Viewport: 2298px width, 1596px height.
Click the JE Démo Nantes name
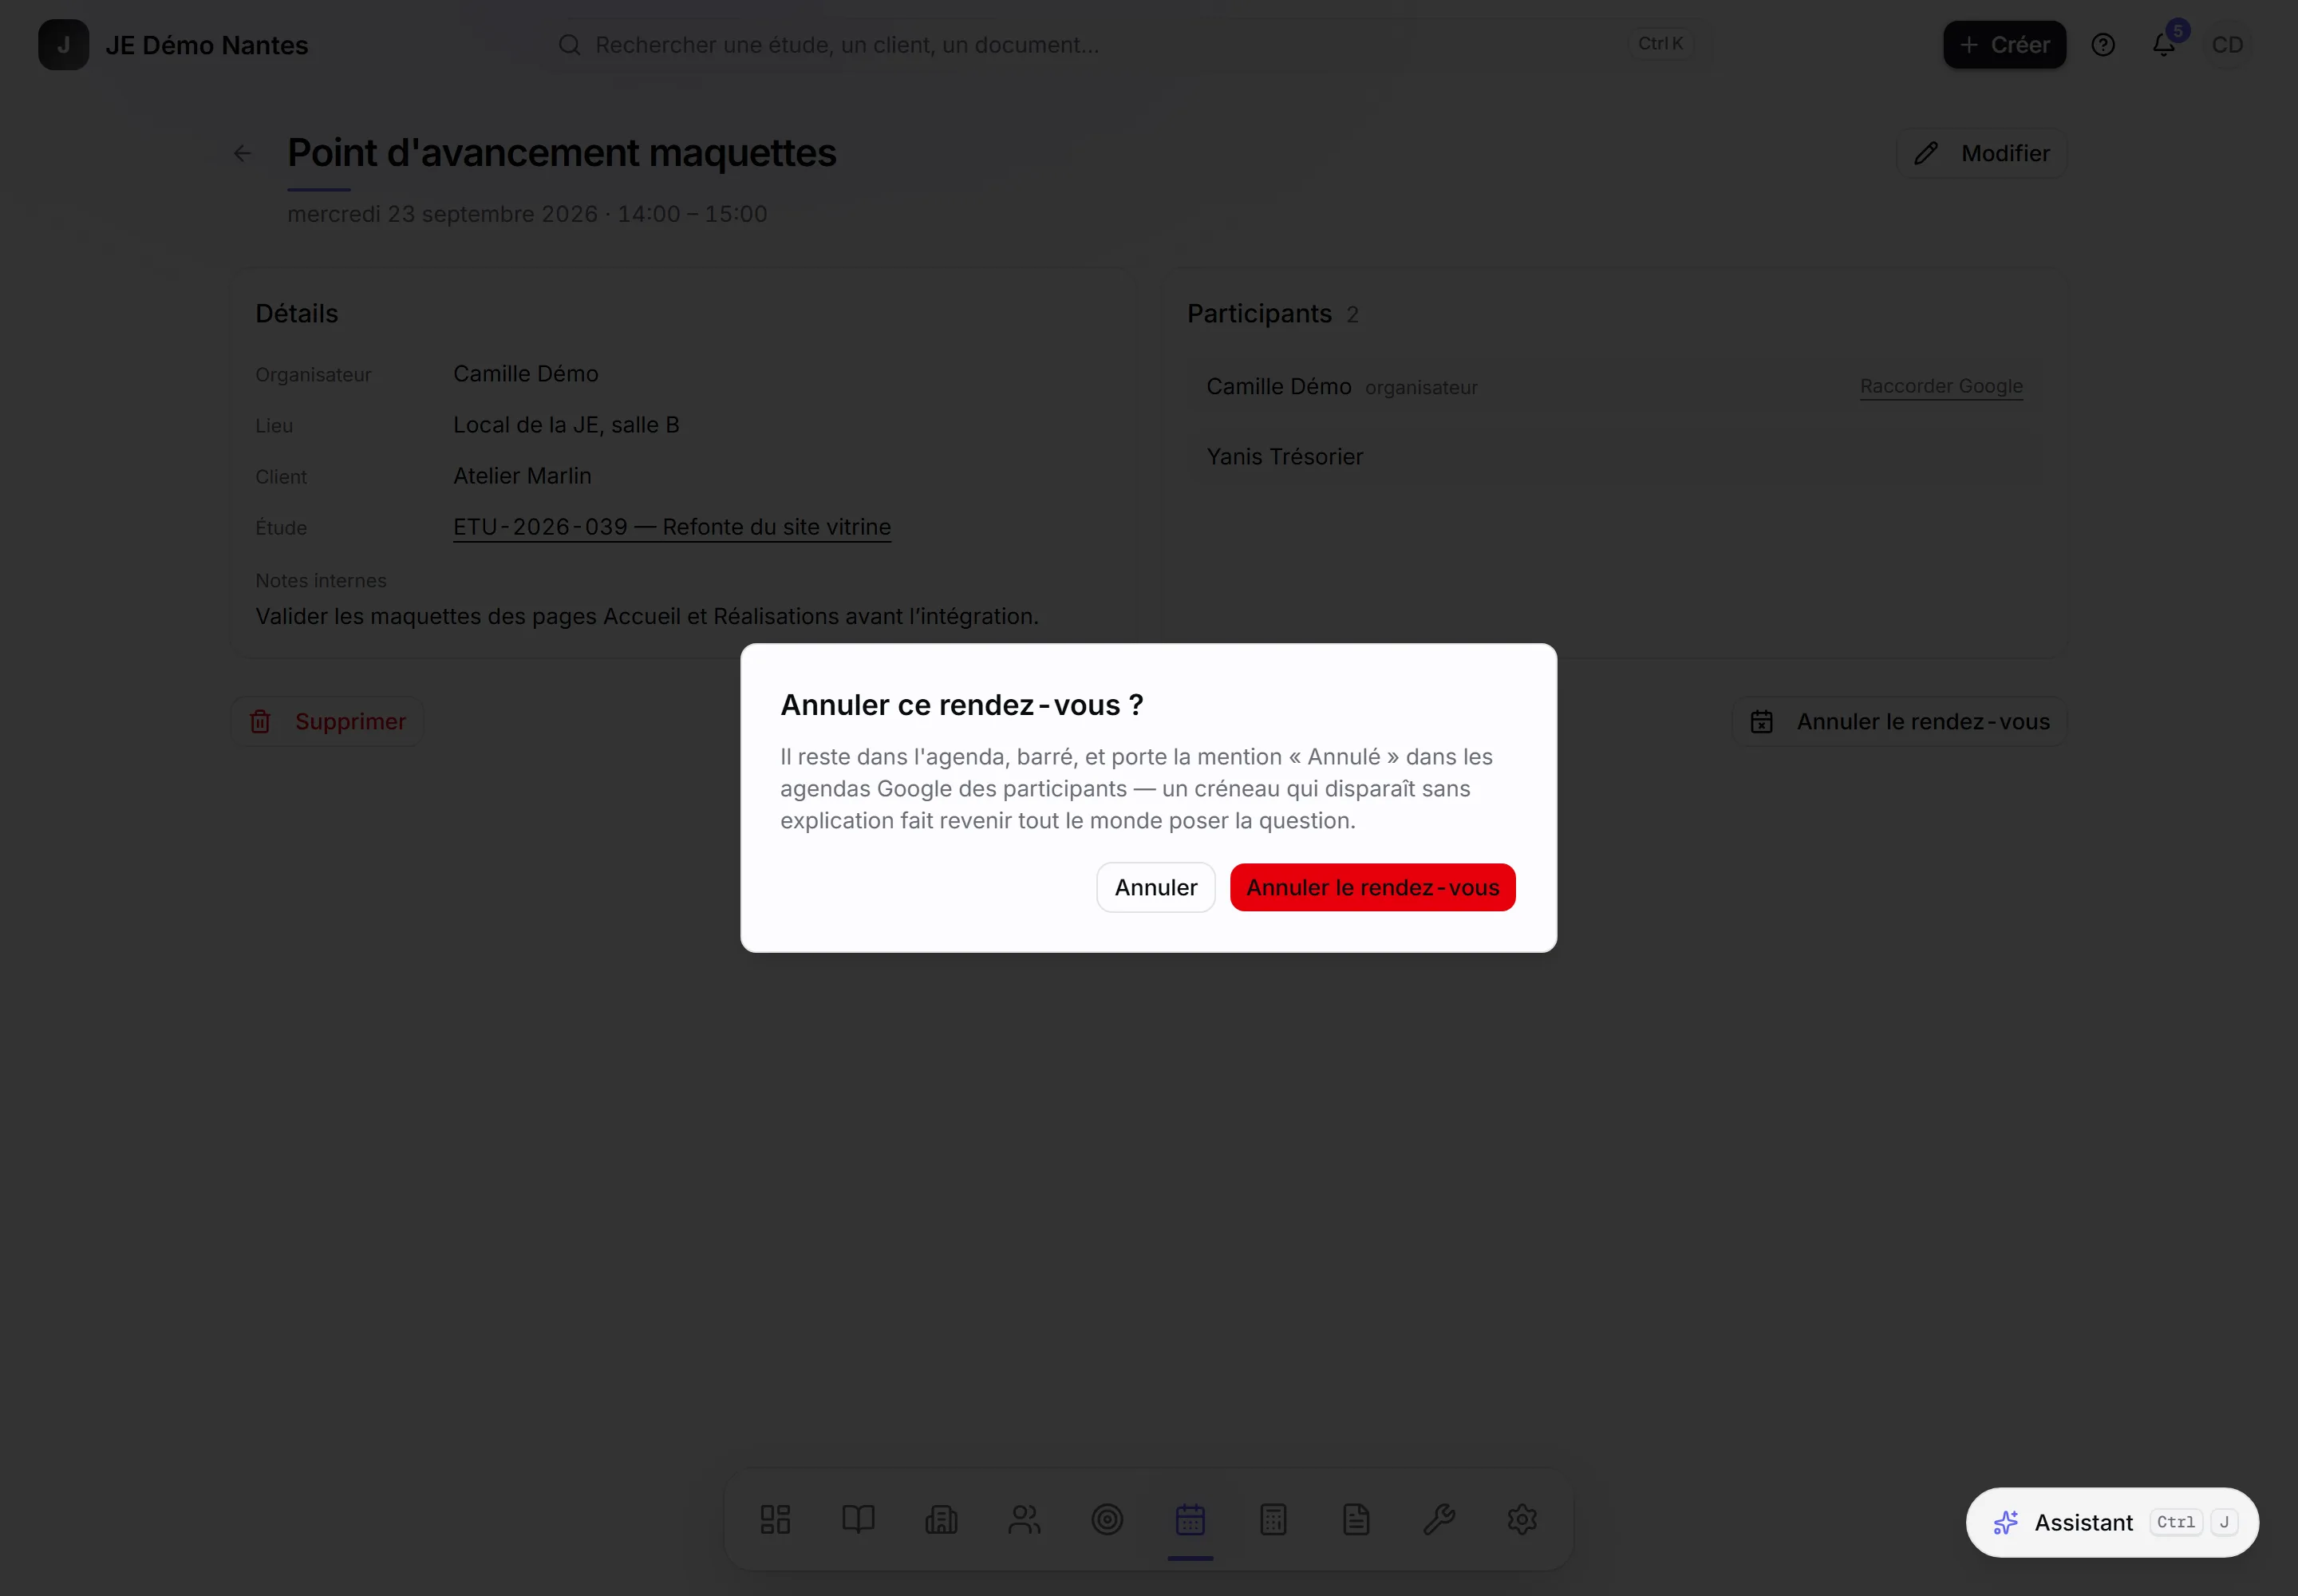coord(207,45)
